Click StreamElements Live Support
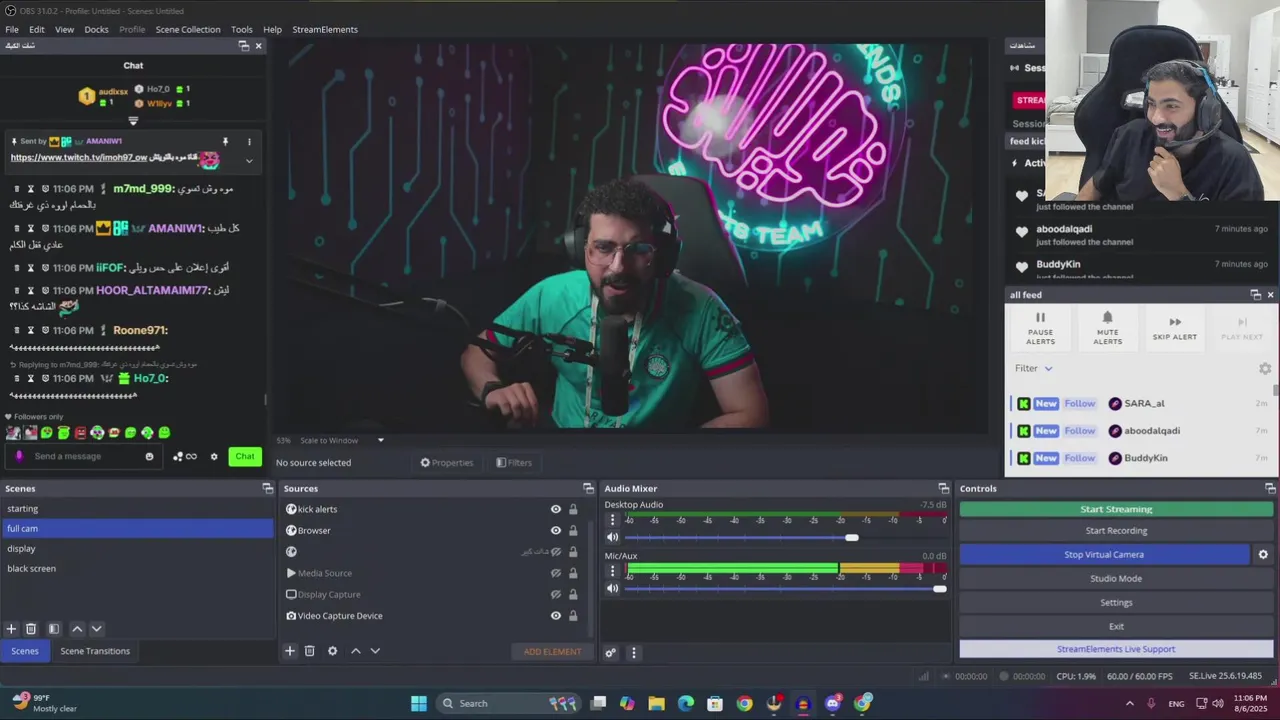Image resolution: width=1280 pixels, height=720 pixels. click(x=1116, y=649)
